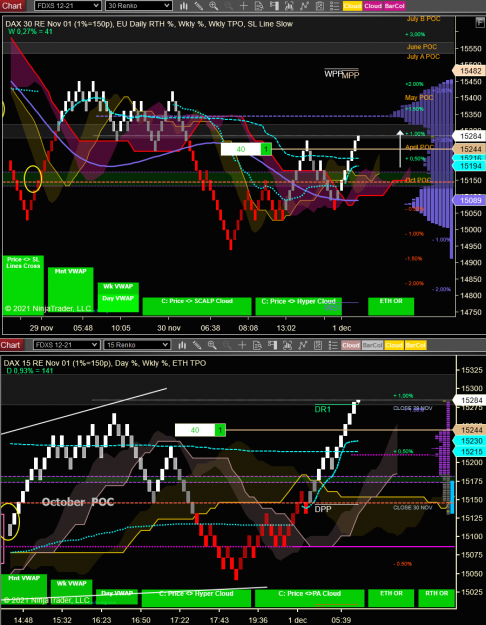Screen dimensions: 486x625
Task: Open Strategies in top chart toolbar
Action: point(319,6)
